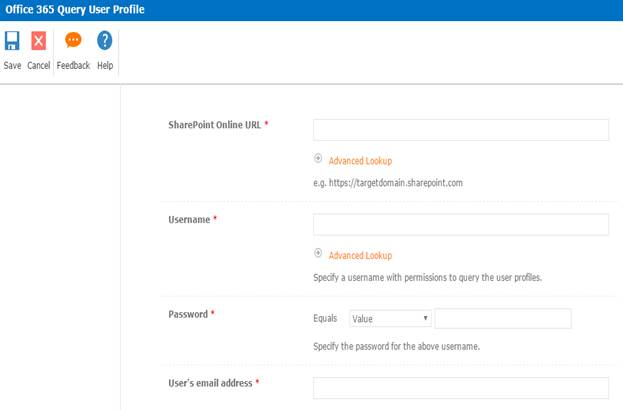623x410 pixels.
Task: Open Advanced Lookup link for SharePoint URL
Action: coord(360,160)
